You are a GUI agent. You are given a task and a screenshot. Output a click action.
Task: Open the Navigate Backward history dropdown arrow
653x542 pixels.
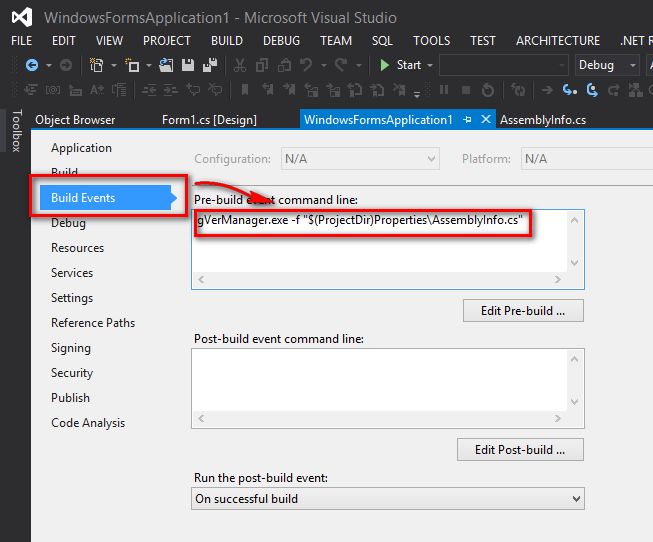(x=49, y=65)
